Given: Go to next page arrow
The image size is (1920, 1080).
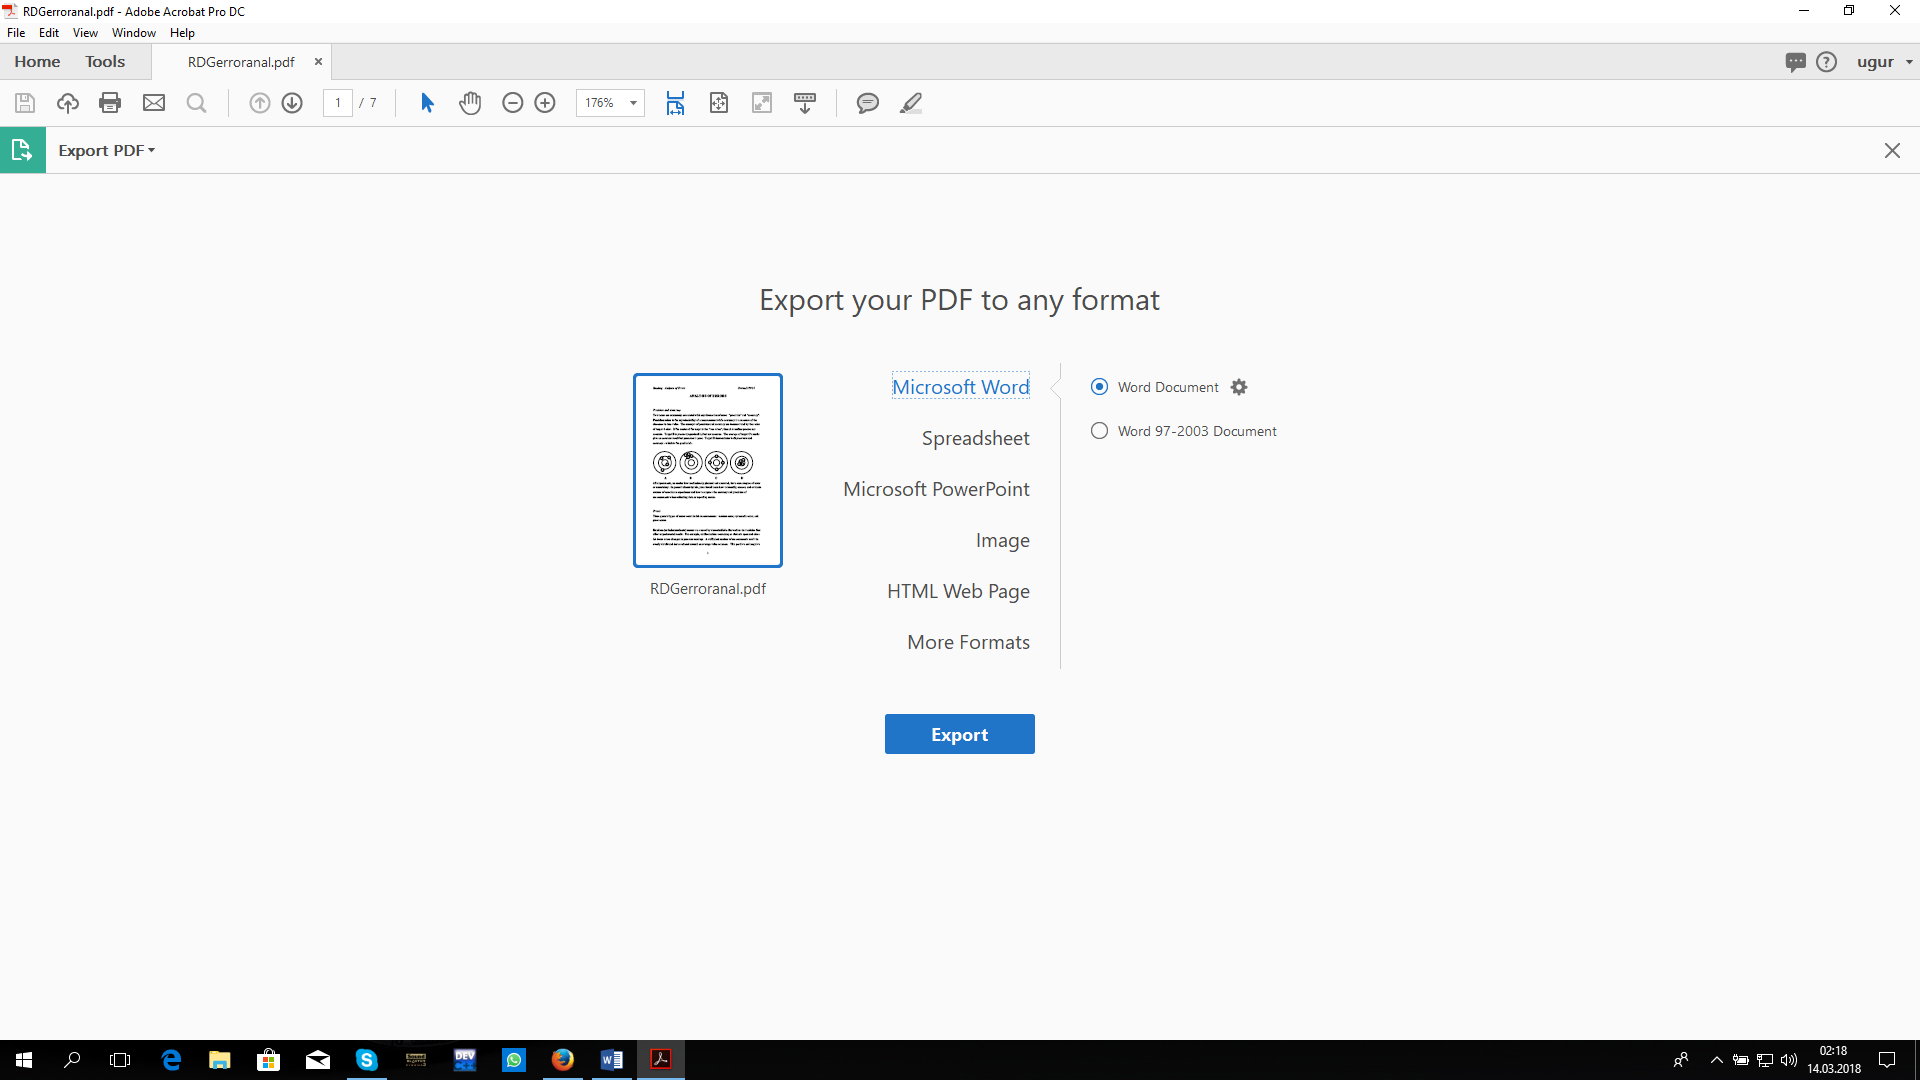Looking at the screenshot, I should coord(292,103).
